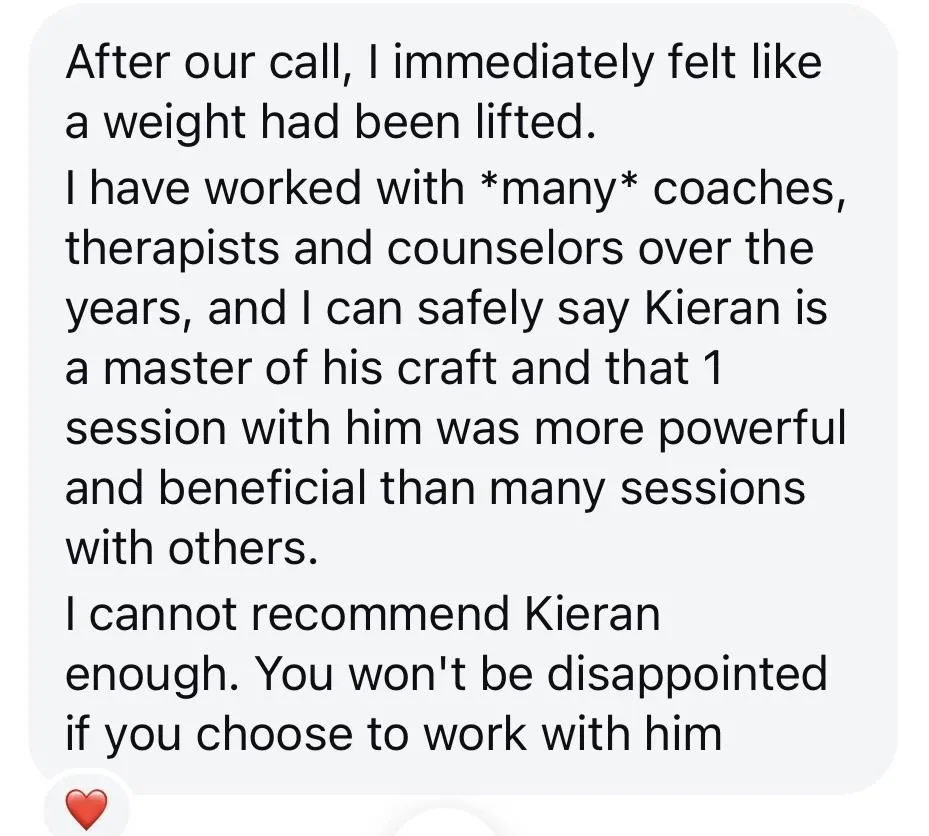This screenshot has width=929, height=836.
Task: Click 'Kieran' in 'cannot recommend Kieran'
Action: click(x=592, y=613)
